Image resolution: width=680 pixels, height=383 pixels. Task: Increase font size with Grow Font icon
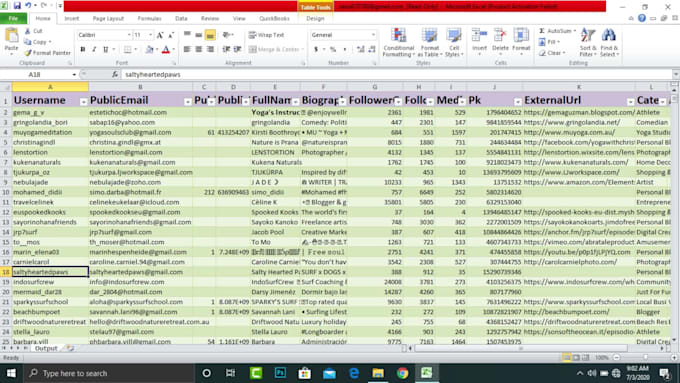point(160,35)
